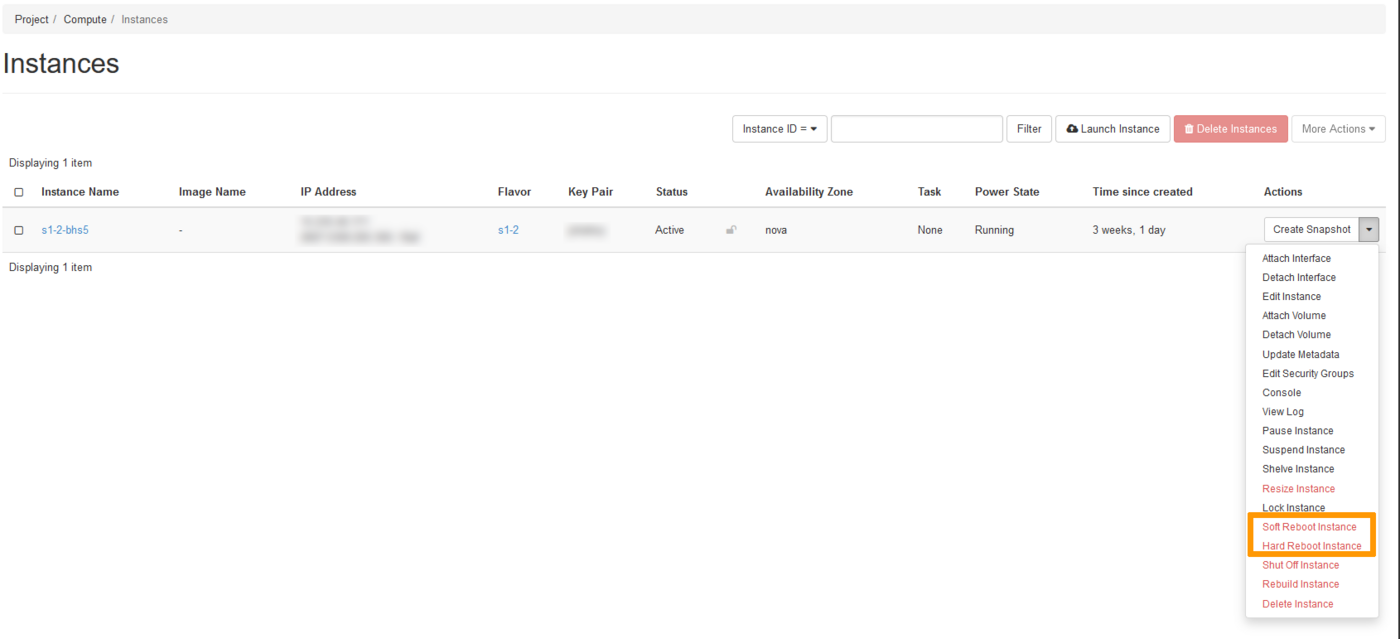Open the Instance ID filter dropdown
This screenshot has width=1400, height=639.
pos(779,129)
